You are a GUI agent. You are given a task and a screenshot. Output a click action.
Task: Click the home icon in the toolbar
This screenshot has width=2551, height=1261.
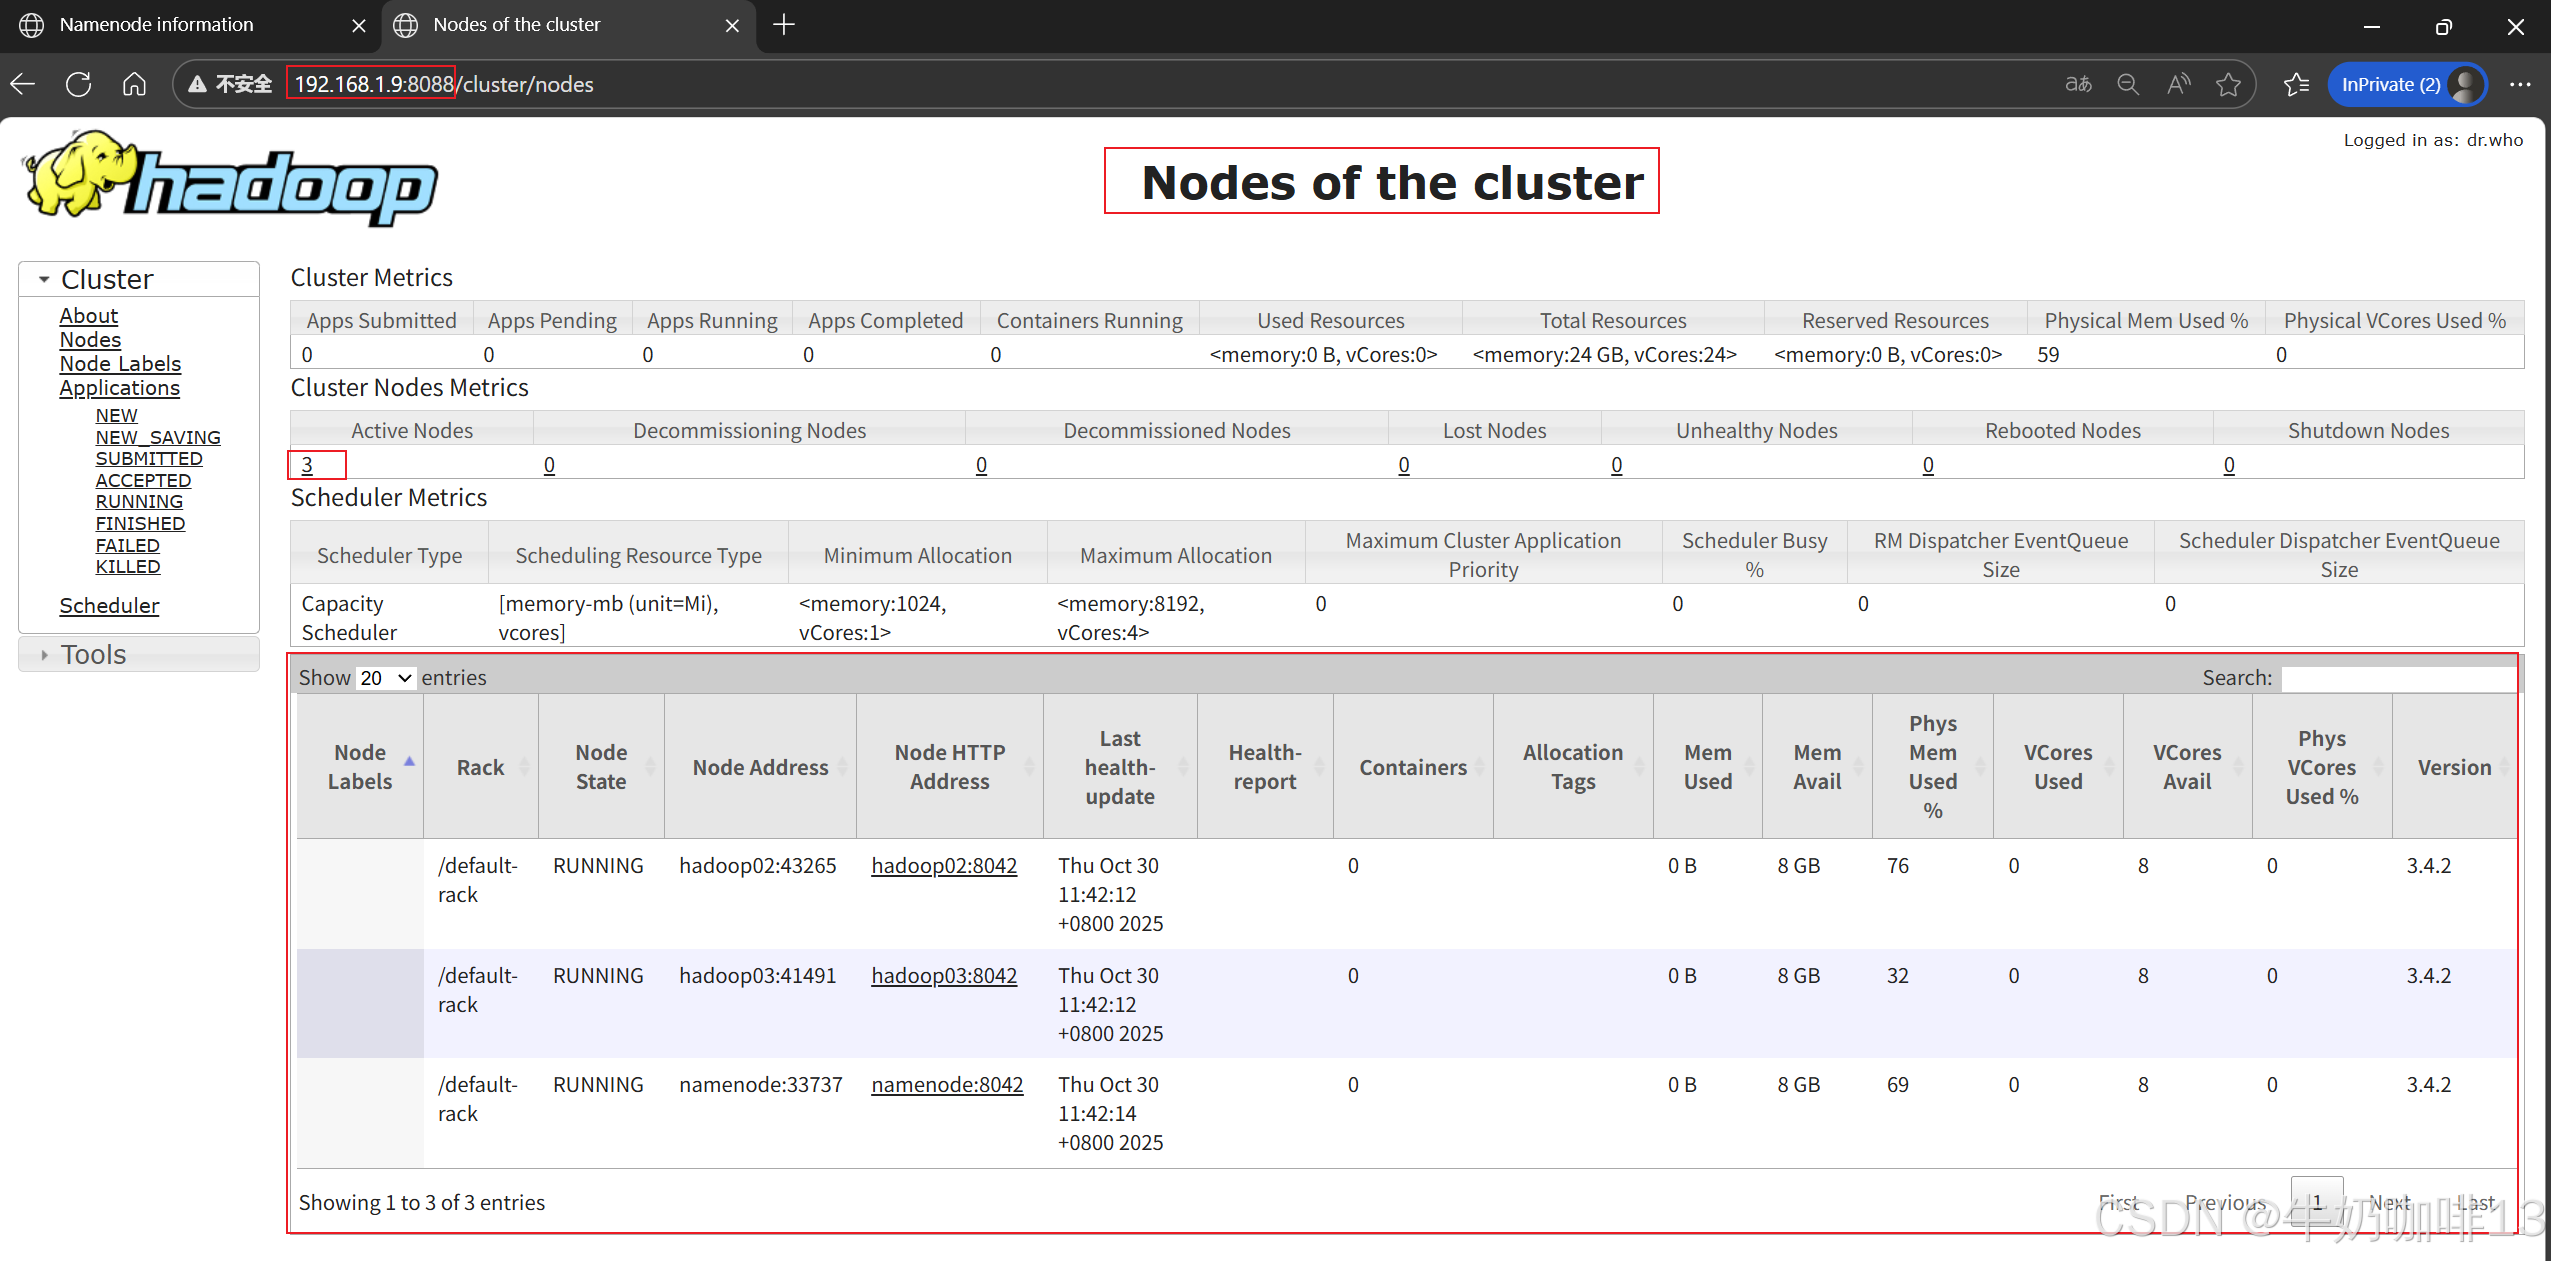point(134,84)
